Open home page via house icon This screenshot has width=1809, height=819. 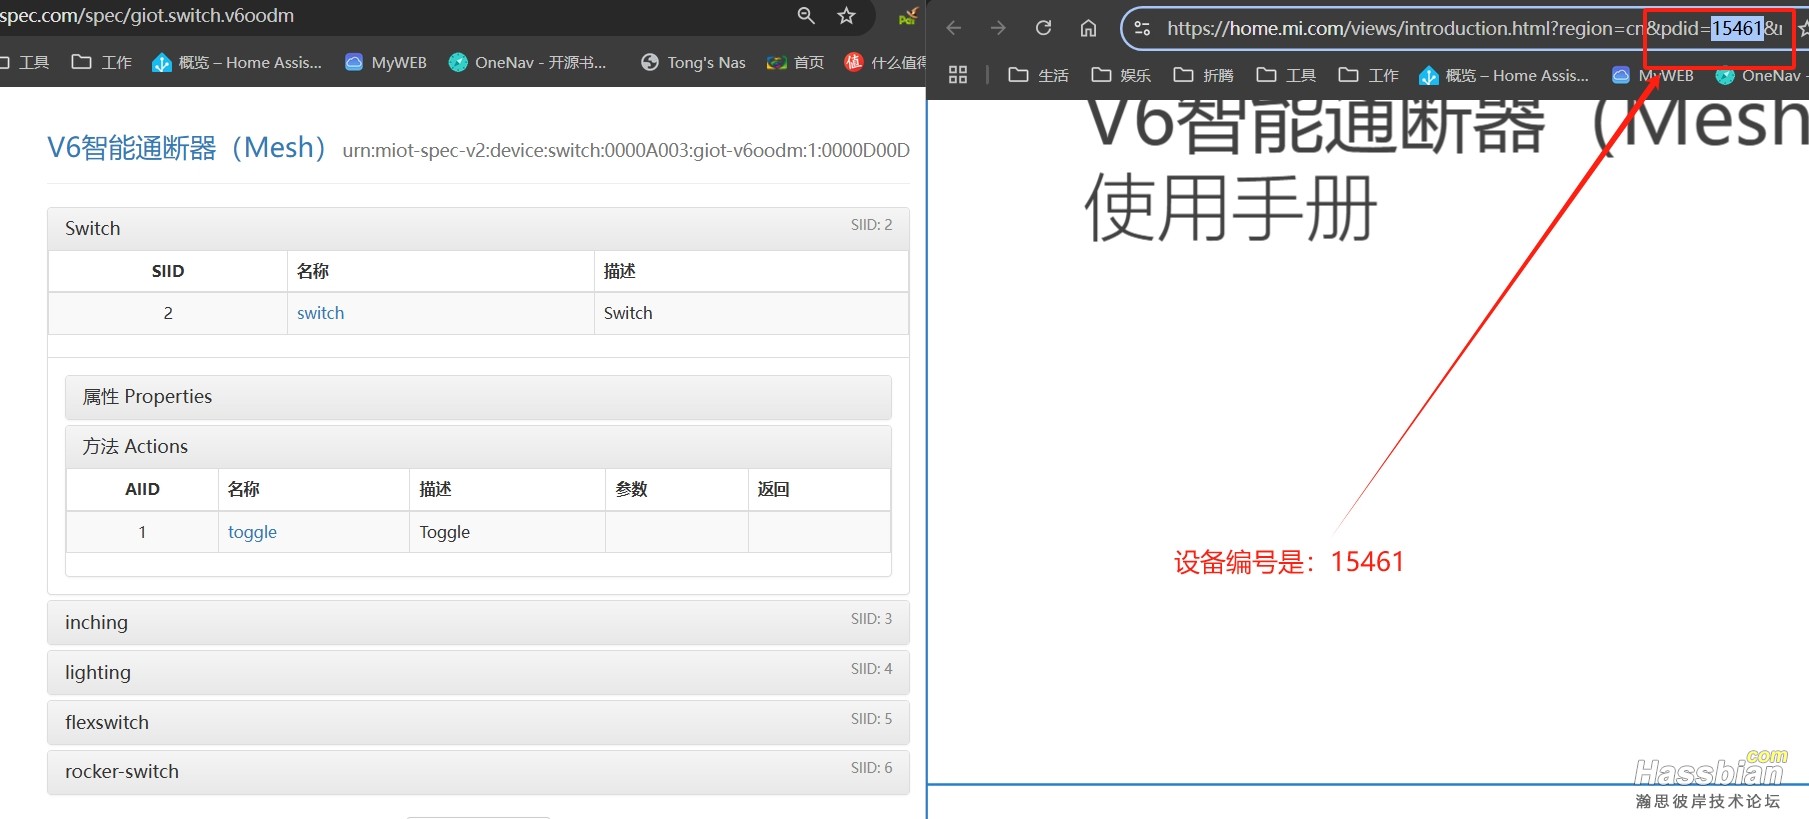click(1088, 28)
